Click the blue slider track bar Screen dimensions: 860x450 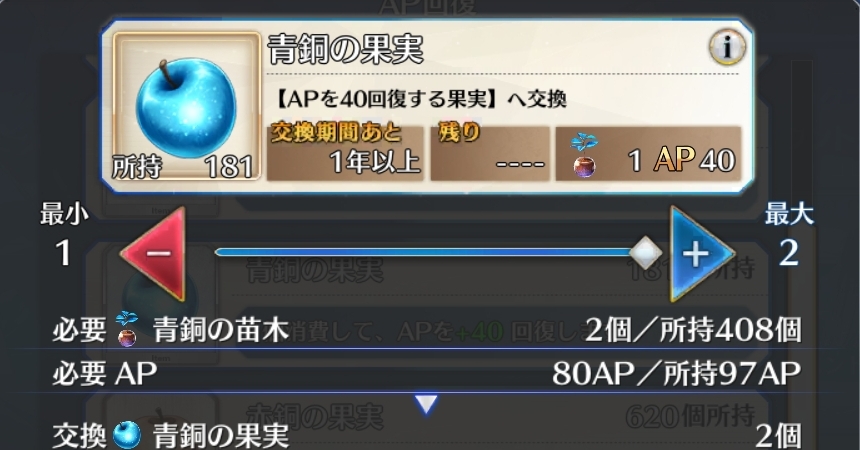(422, 252)
